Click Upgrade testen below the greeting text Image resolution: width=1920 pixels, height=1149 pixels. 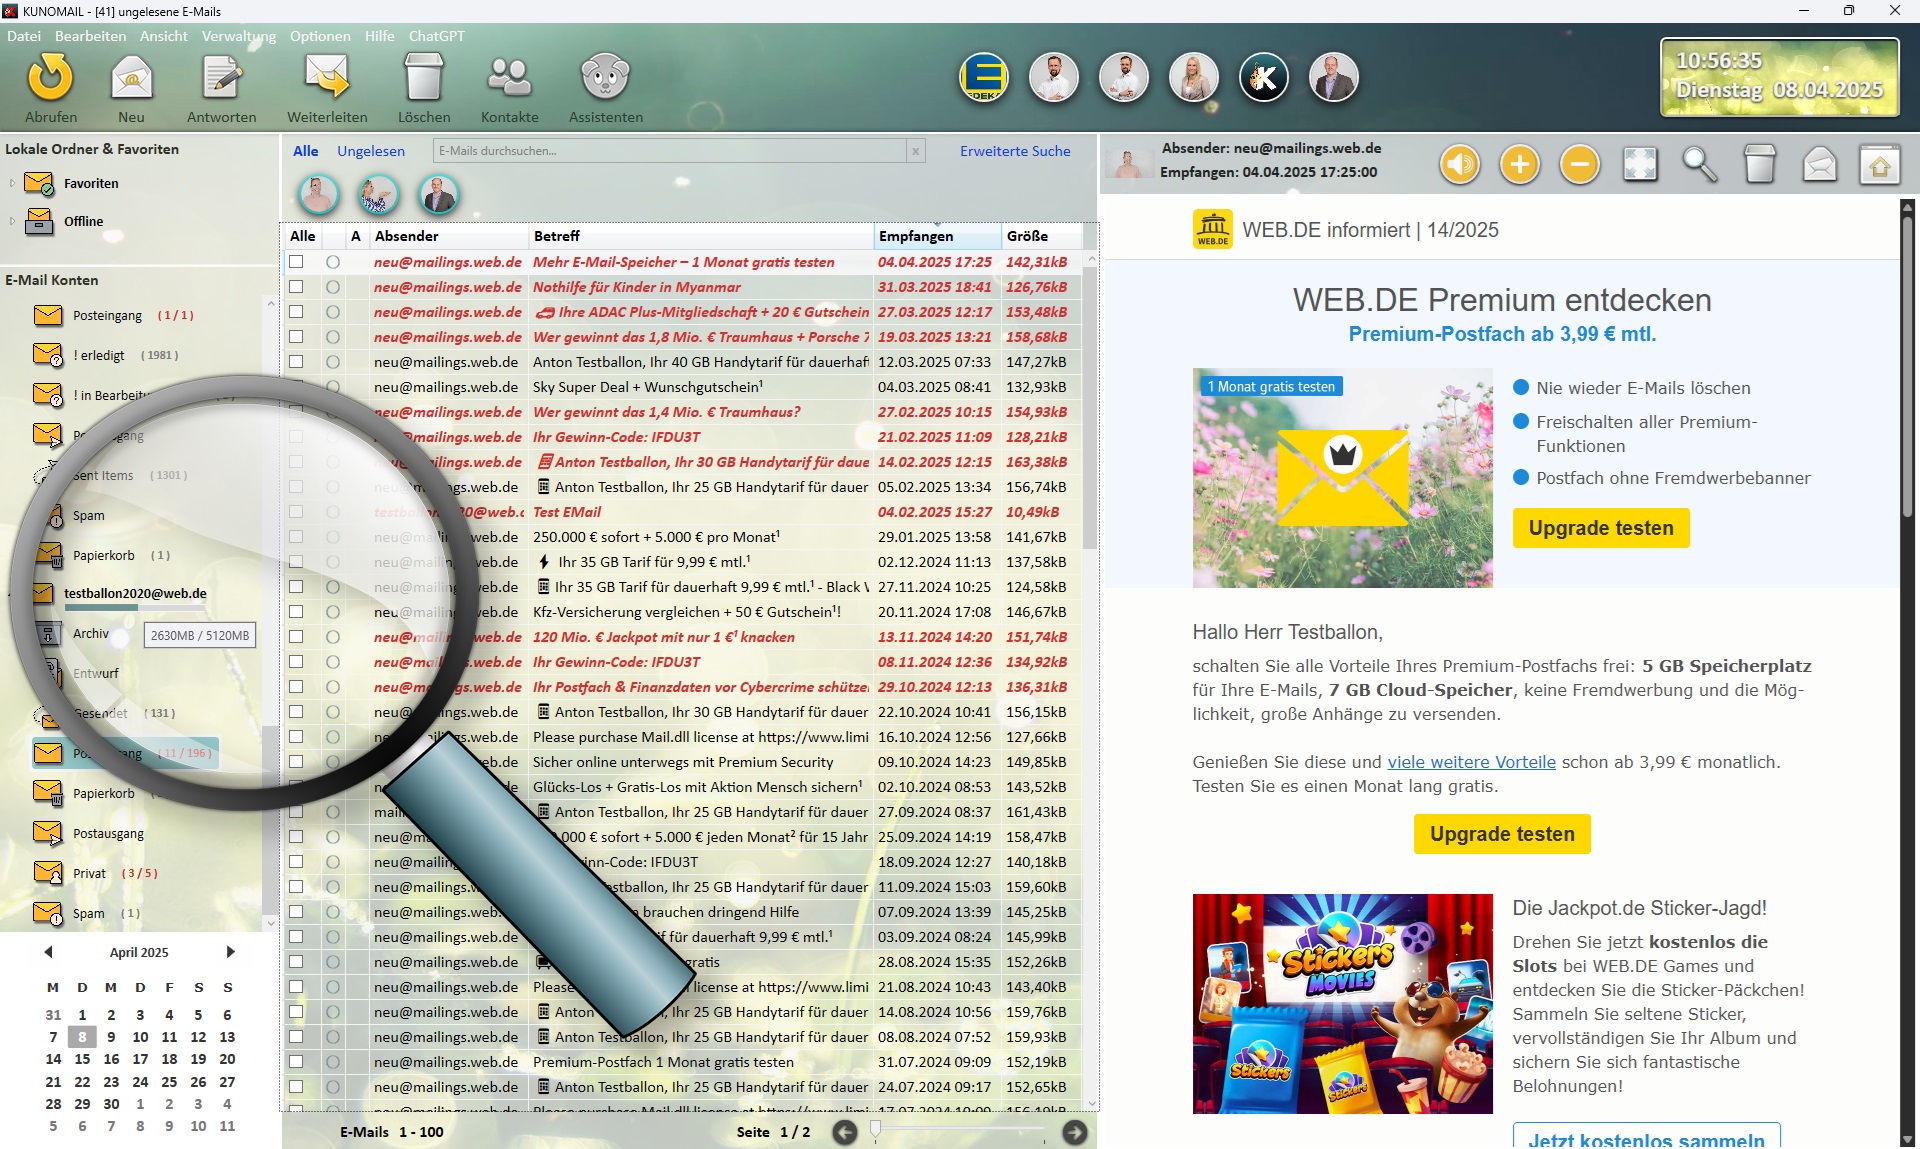click(x=1502, y=834)
